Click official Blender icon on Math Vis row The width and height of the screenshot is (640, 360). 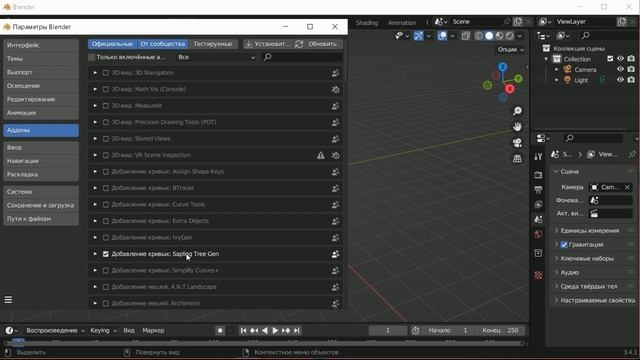pyautogui.click(x=335, y=90)
